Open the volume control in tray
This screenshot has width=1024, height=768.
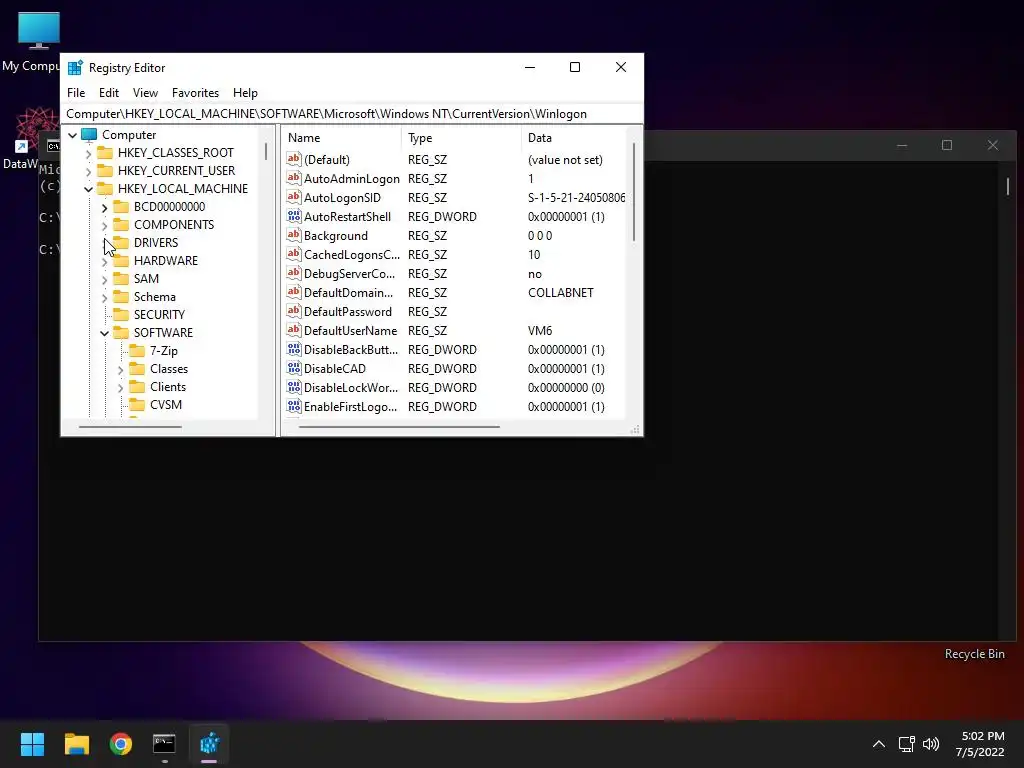coord(931,744)
